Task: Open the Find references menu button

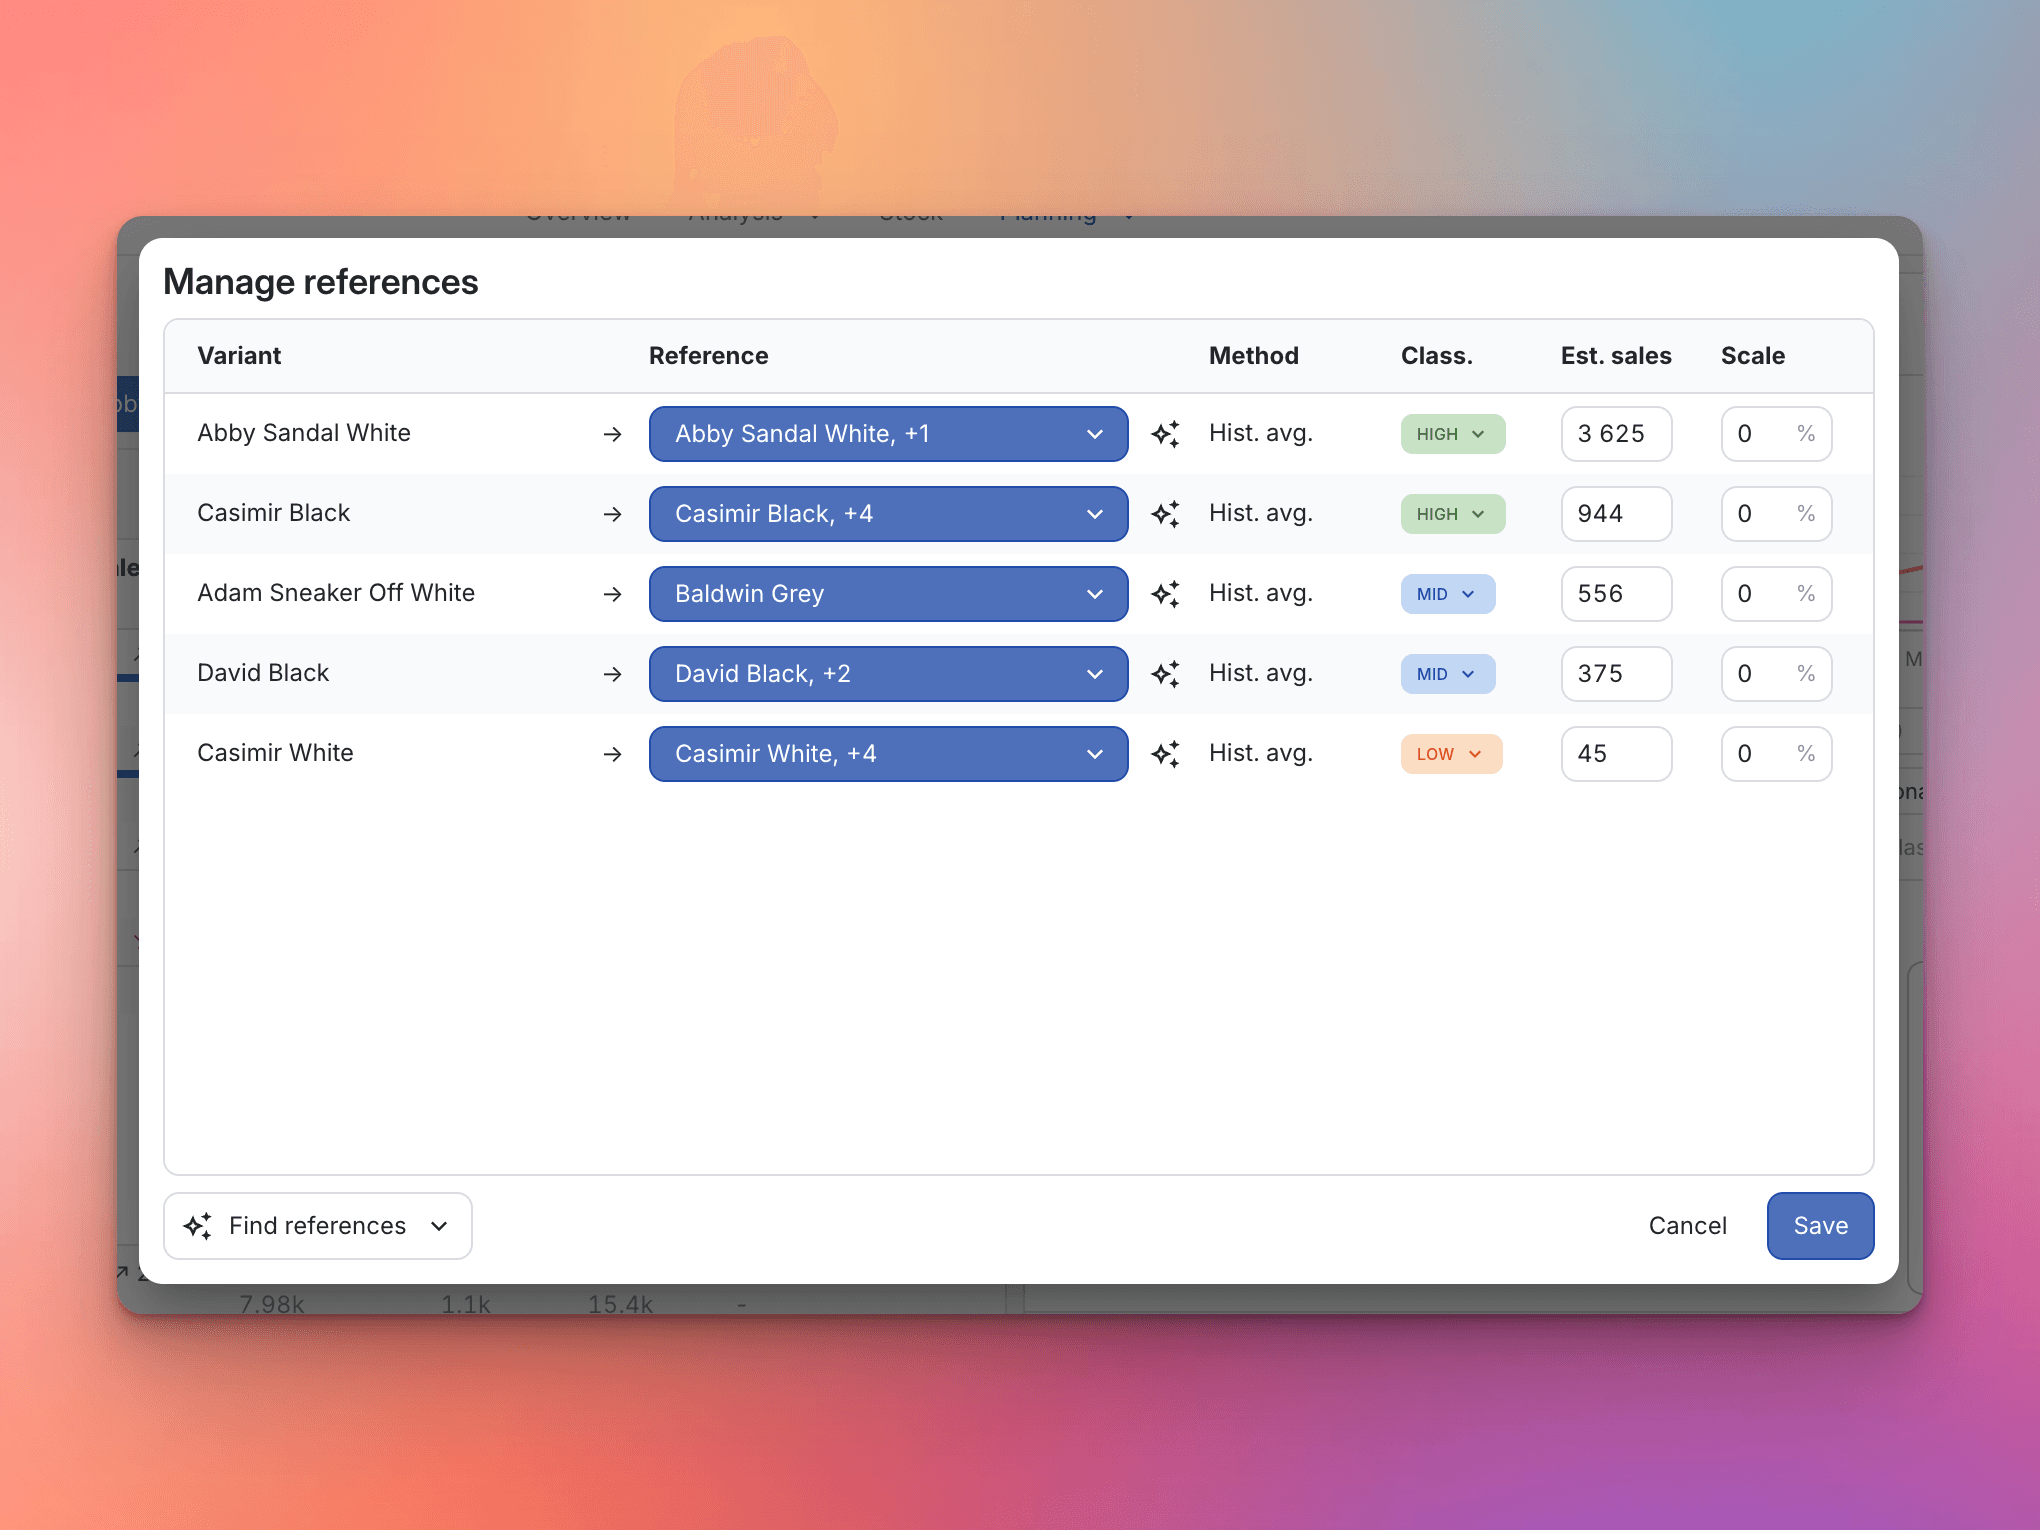Action: [317, 1226]
